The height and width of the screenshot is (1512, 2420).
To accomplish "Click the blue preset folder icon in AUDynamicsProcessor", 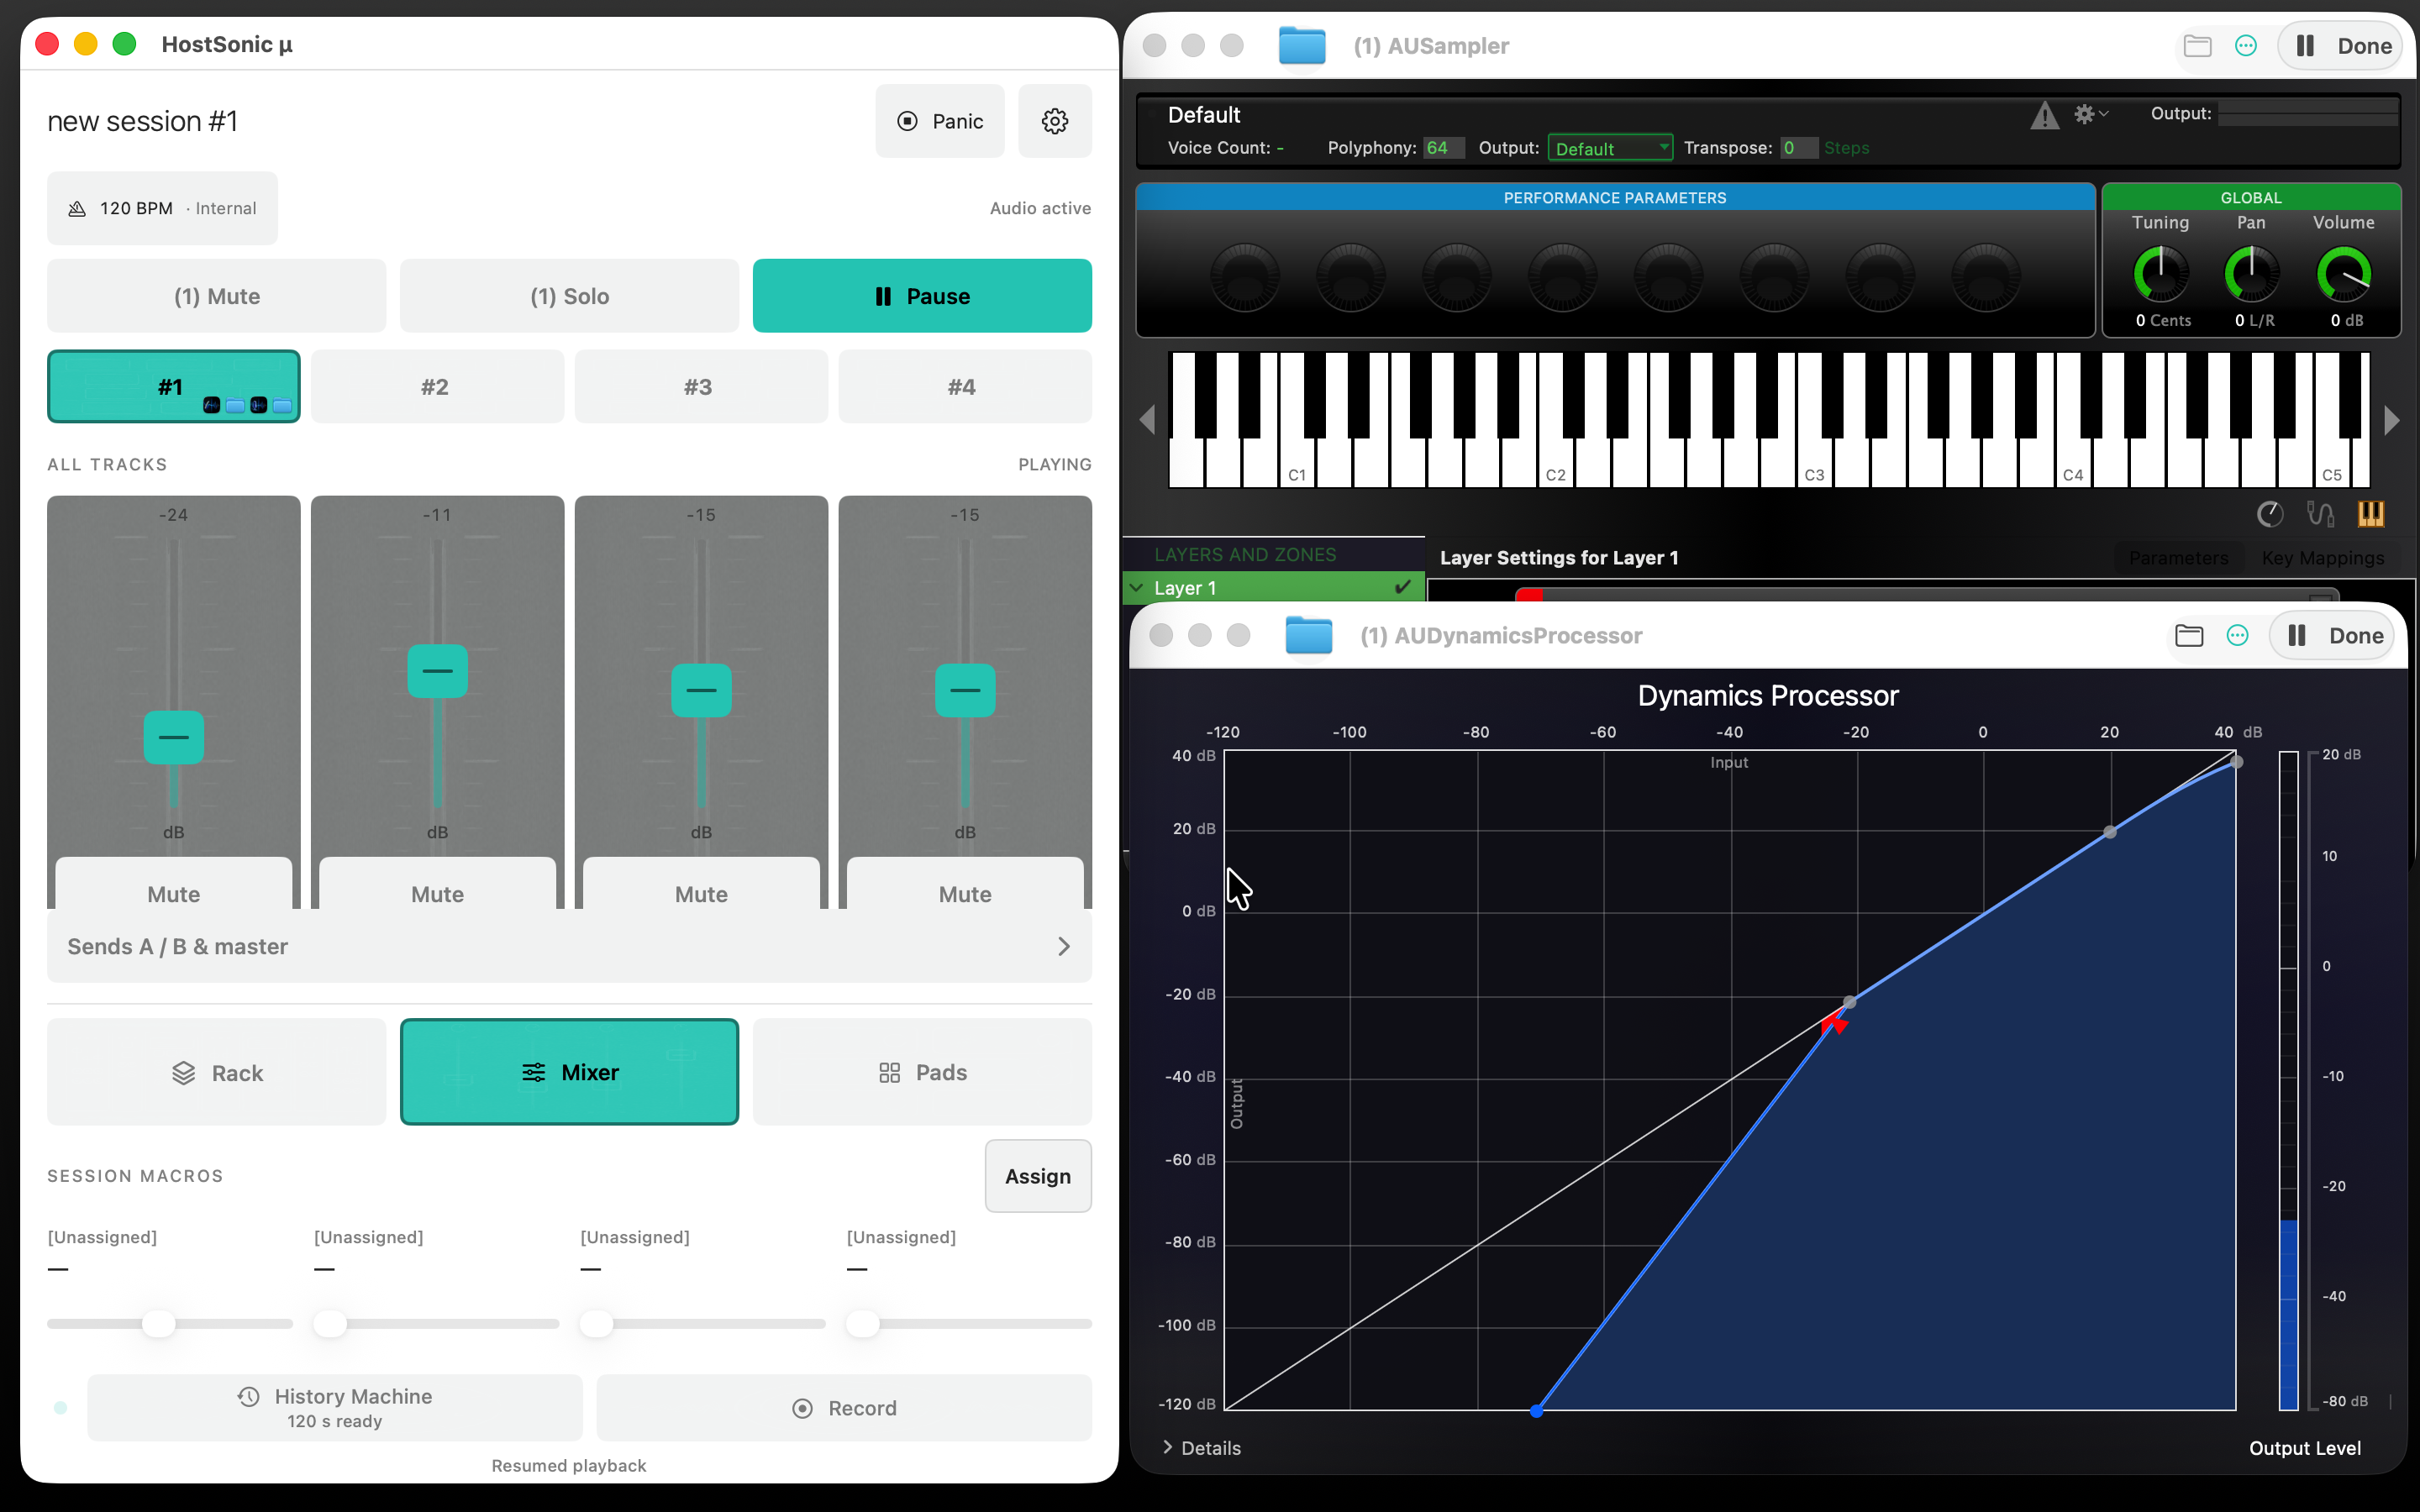I will pos(1309,635).
